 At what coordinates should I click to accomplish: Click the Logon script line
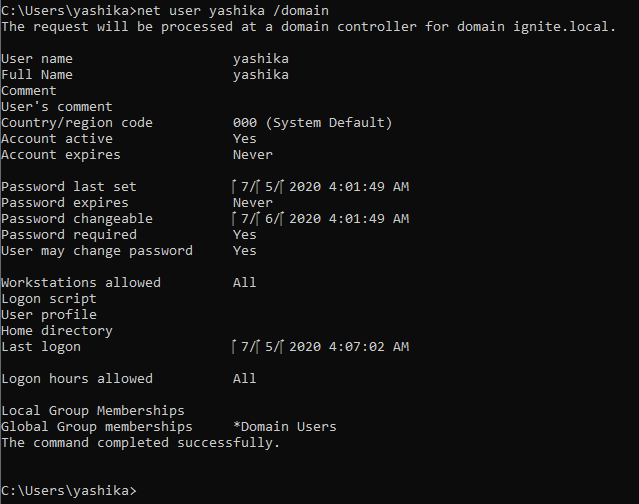pyautogui.click(x=49, y=299)
